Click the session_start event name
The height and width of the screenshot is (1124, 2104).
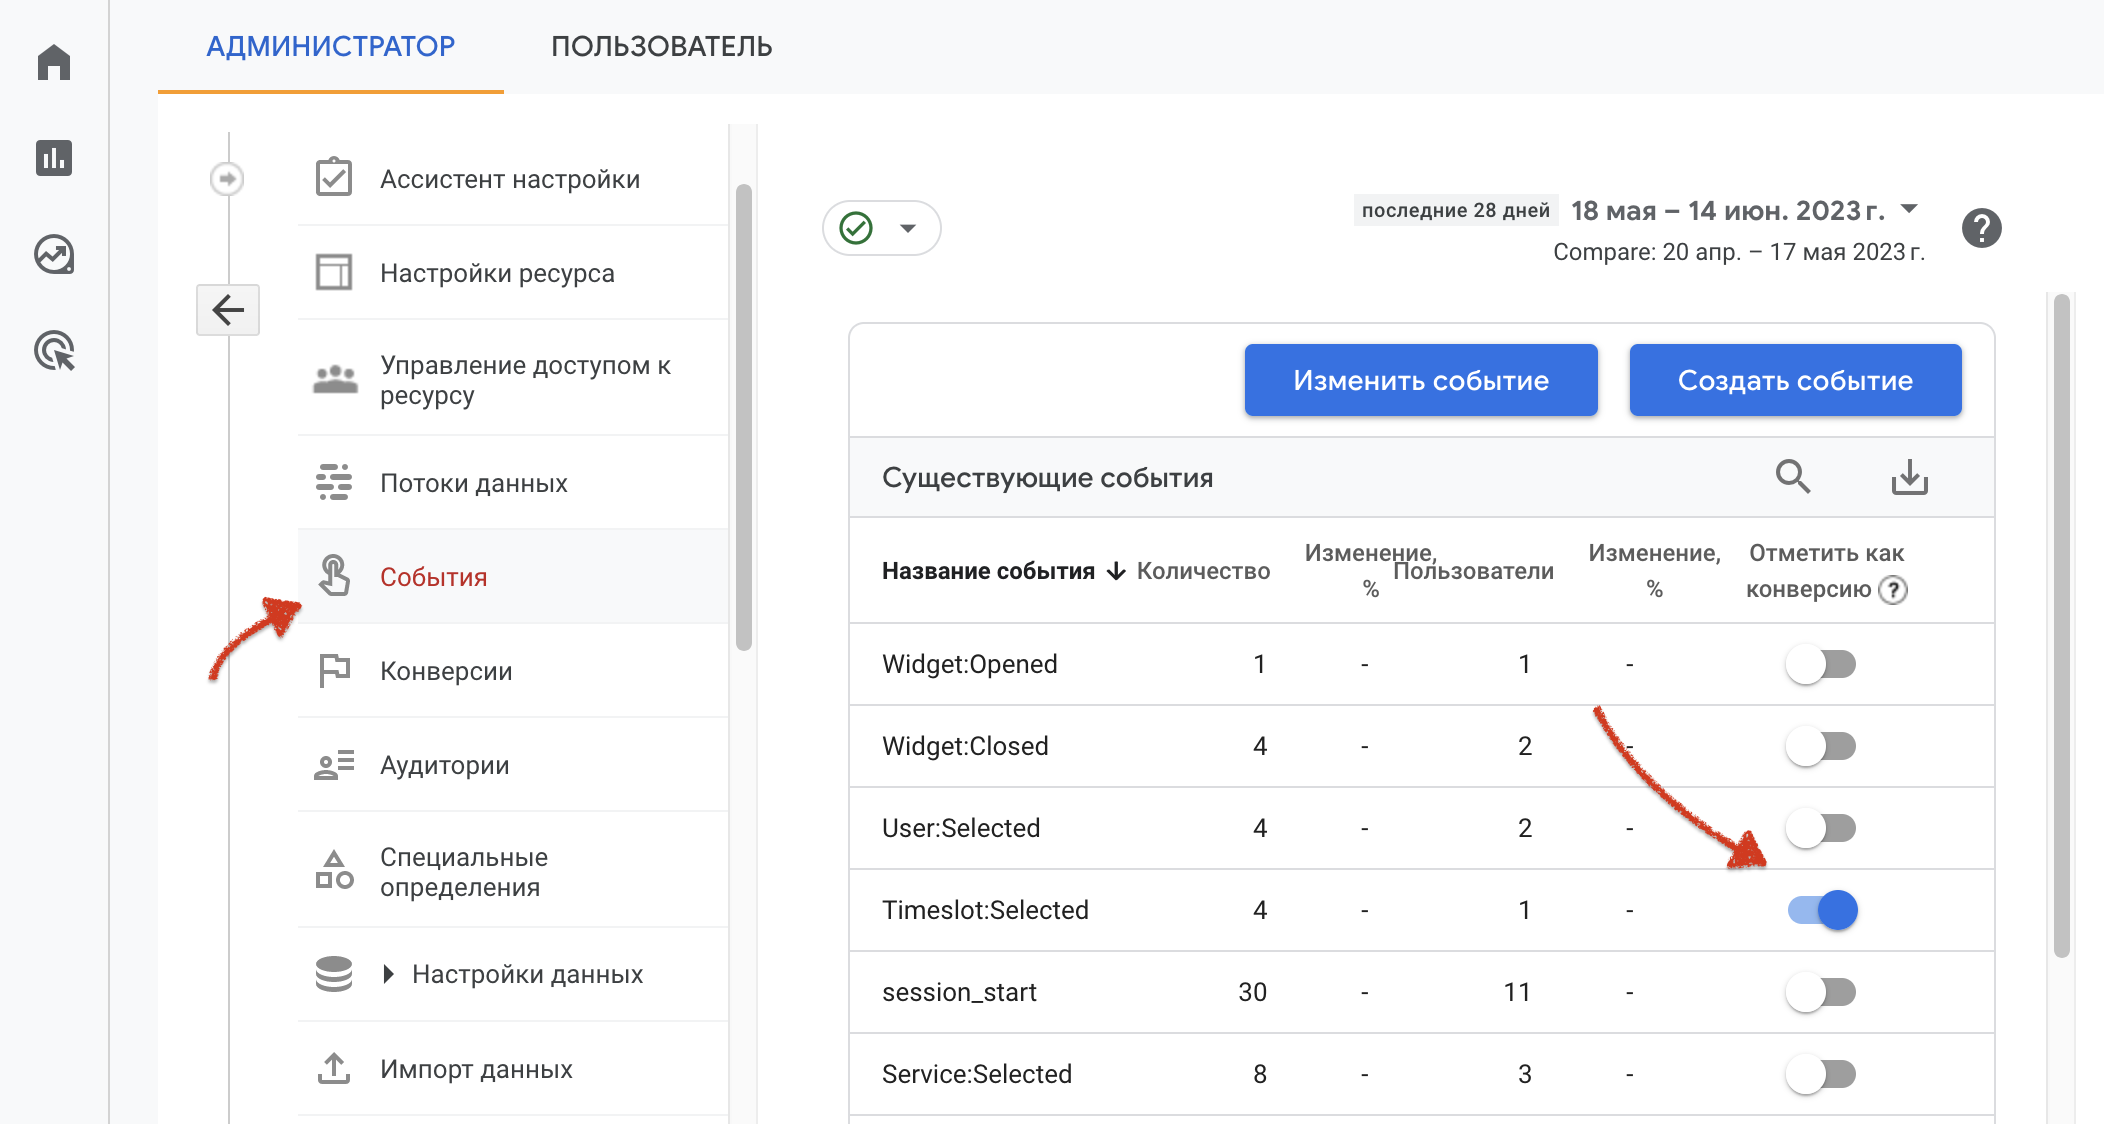(x=959, y=992)
